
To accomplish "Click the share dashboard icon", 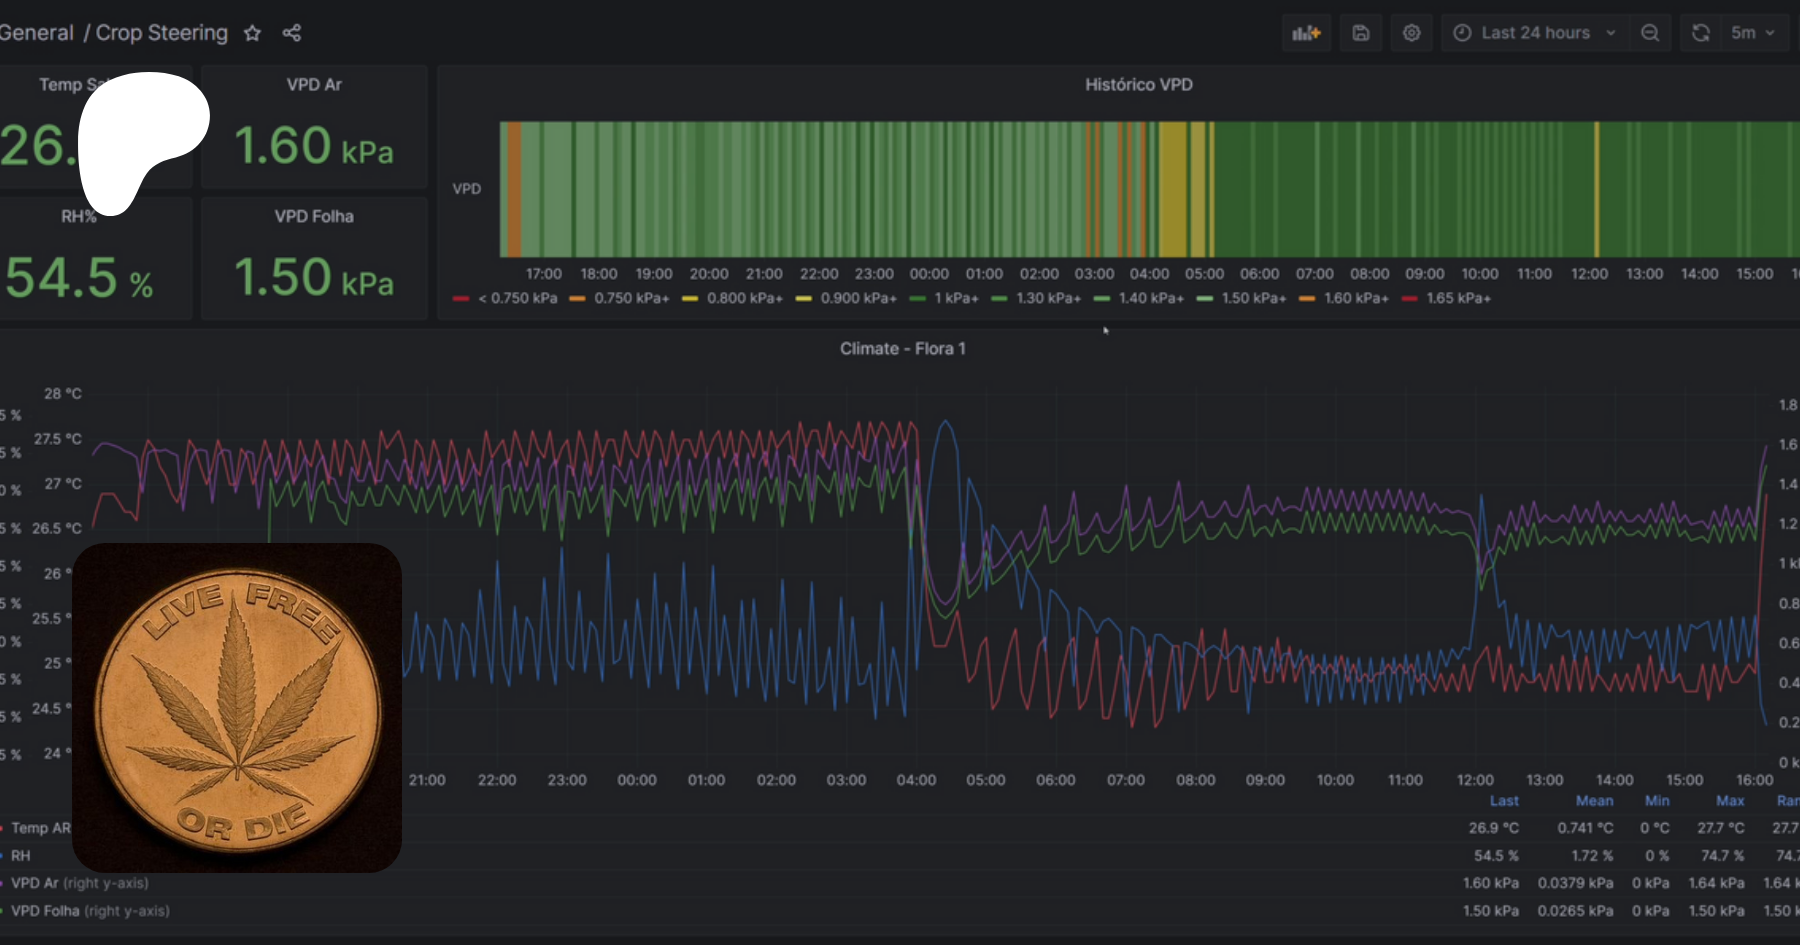I will click(x=291, y=33).
